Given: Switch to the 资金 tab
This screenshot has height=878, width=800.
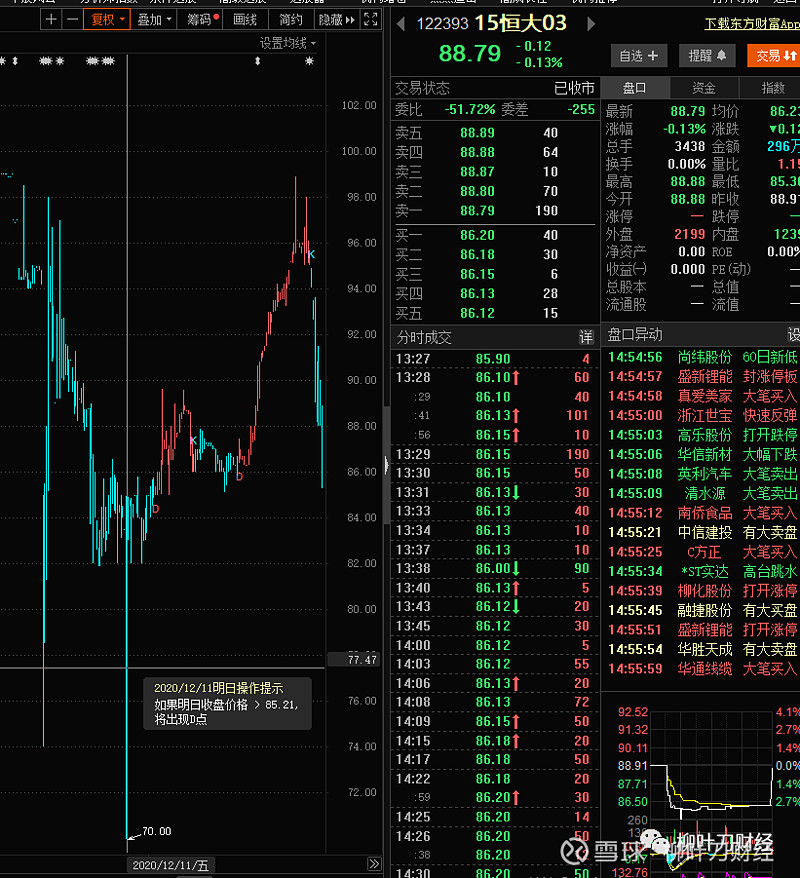Looking at the screenshot, I should click(x=704, y=88).
